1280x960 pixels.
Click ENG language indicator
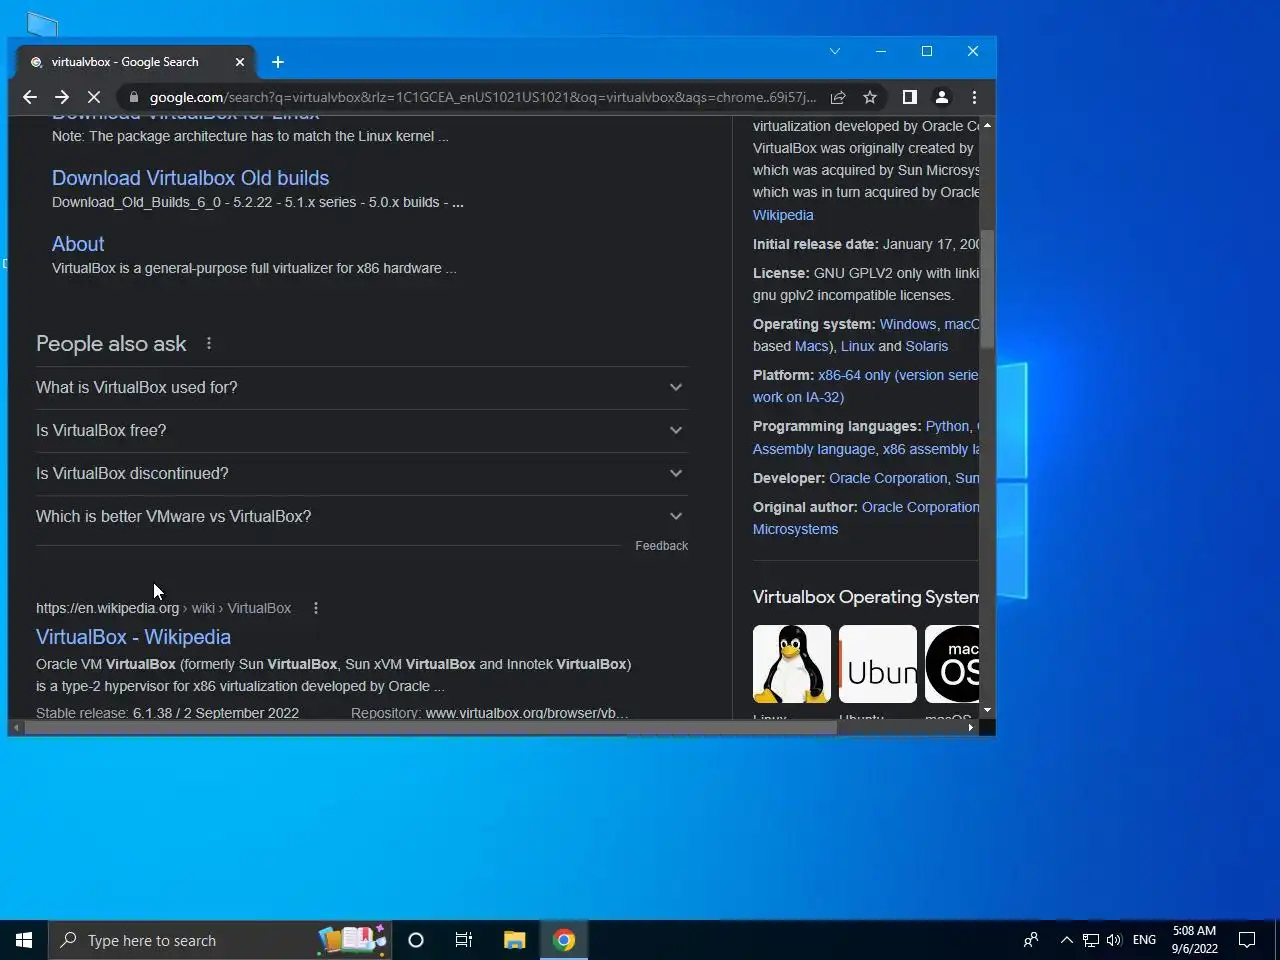click(1144, 940)
